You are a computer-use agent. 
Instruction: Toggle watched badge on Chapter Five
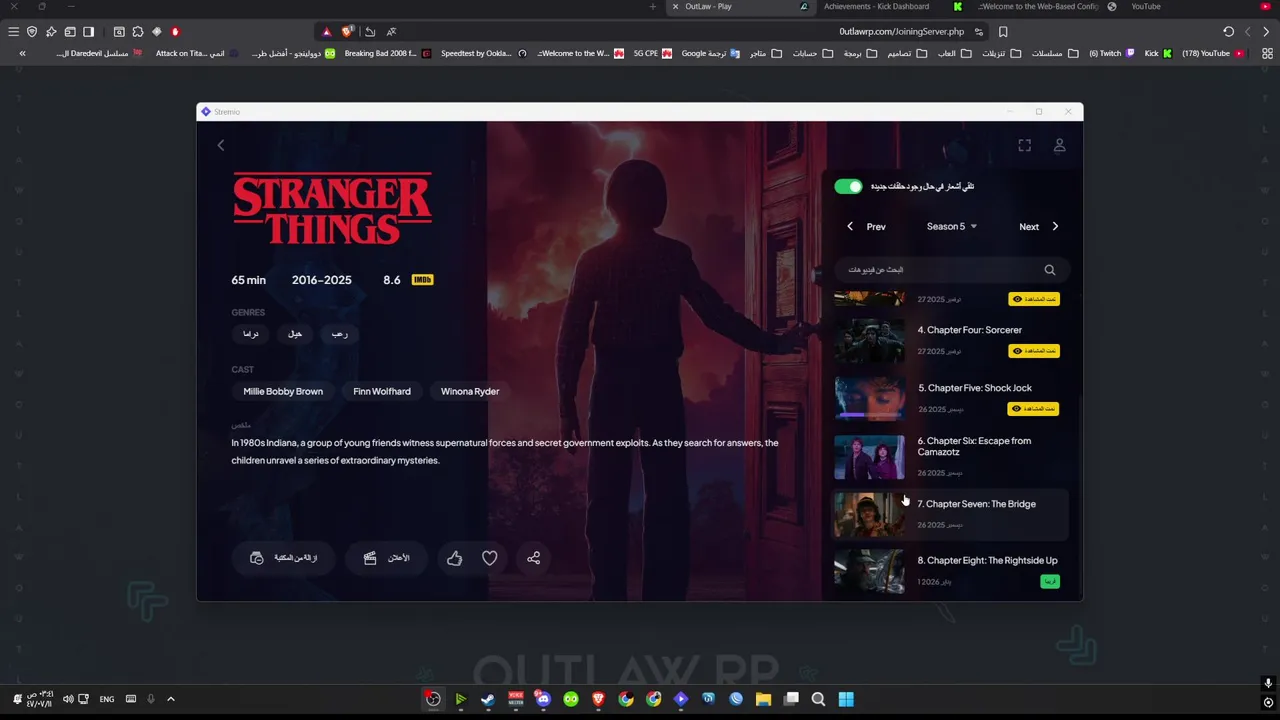[x=1034, y=408]
